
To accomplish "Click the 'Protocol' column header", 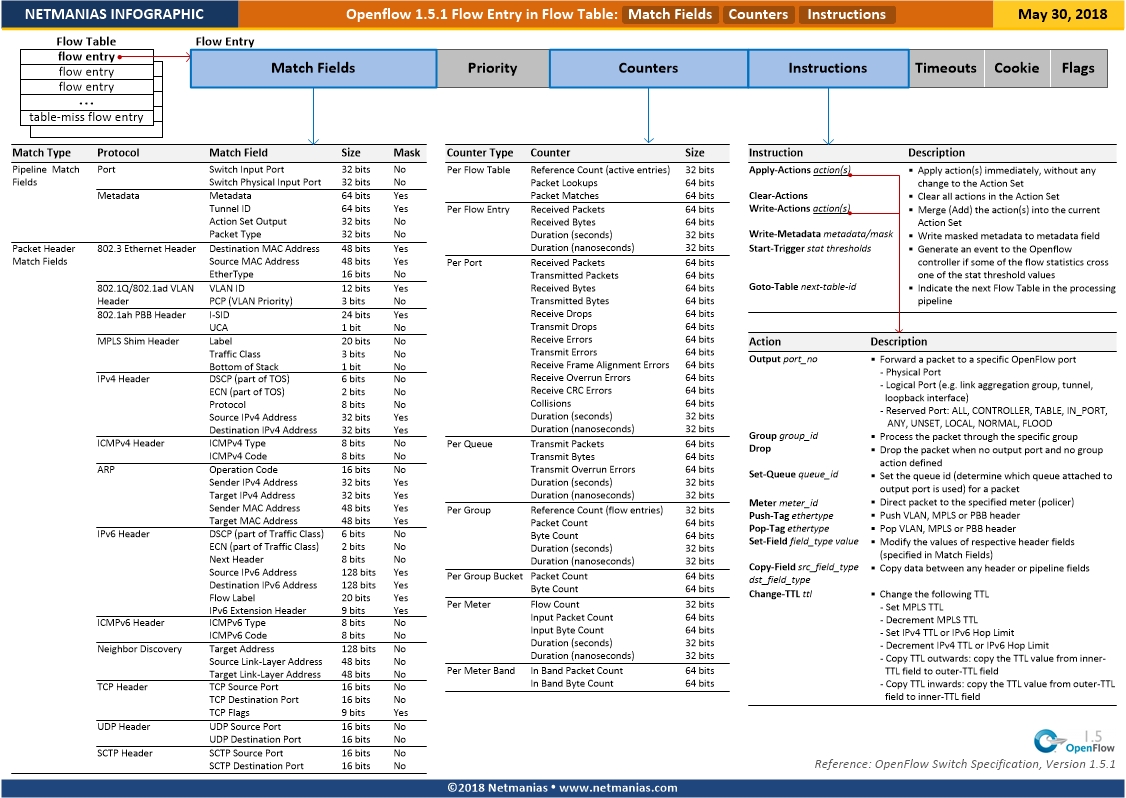I will pos(118,152).
